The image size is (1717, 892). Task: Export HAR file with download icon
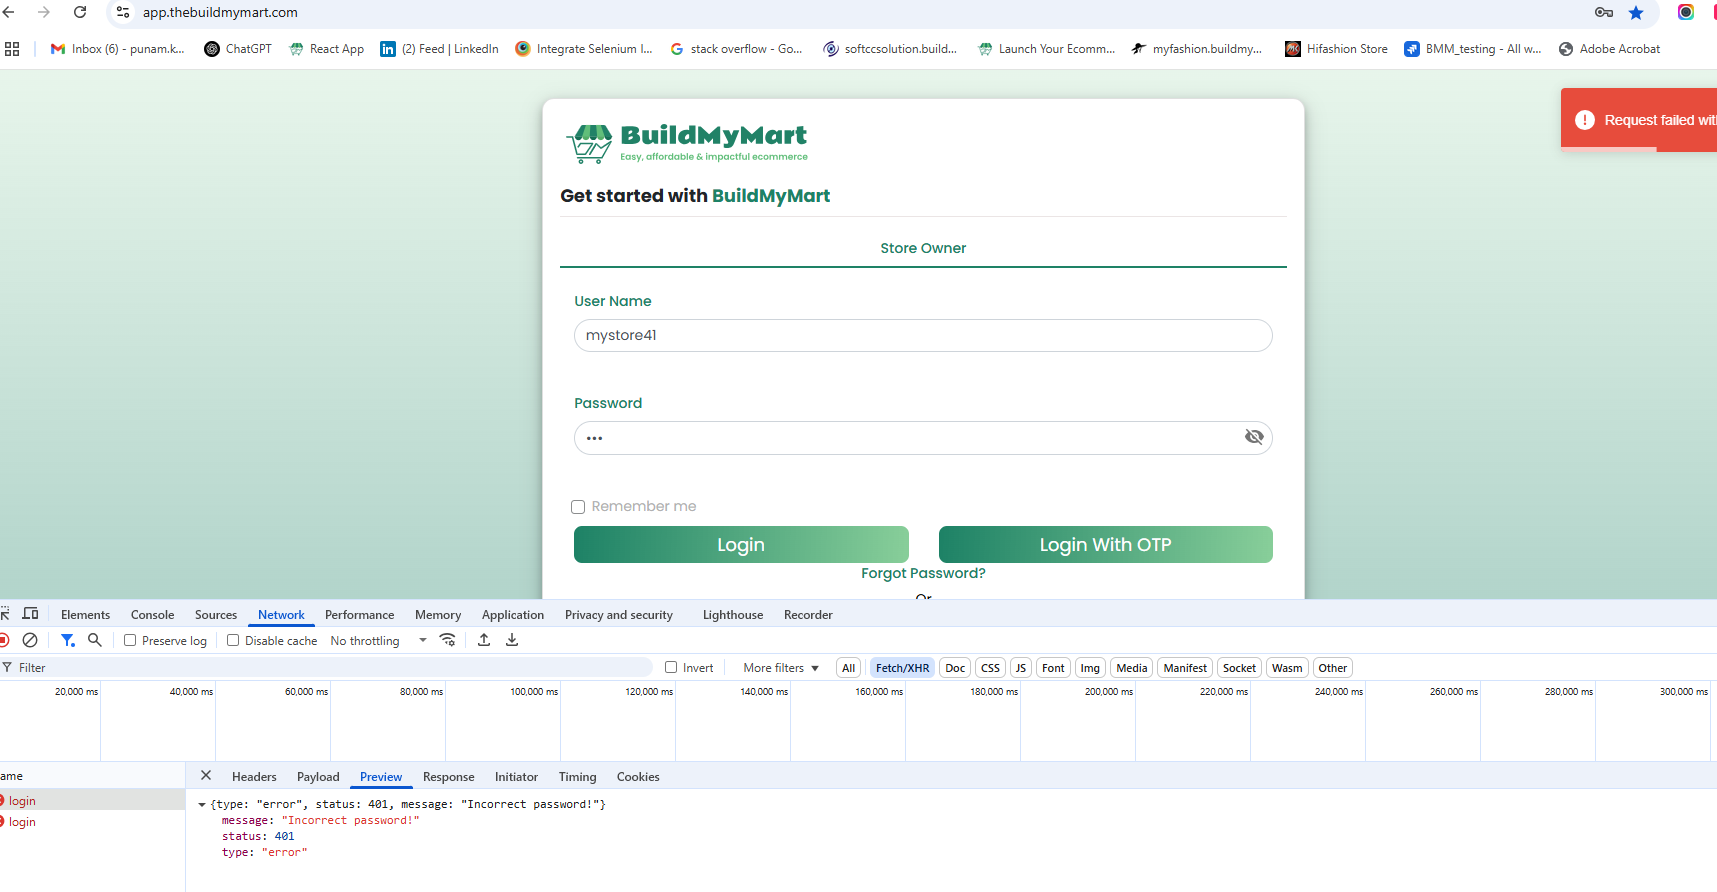(x=512, y=640)
